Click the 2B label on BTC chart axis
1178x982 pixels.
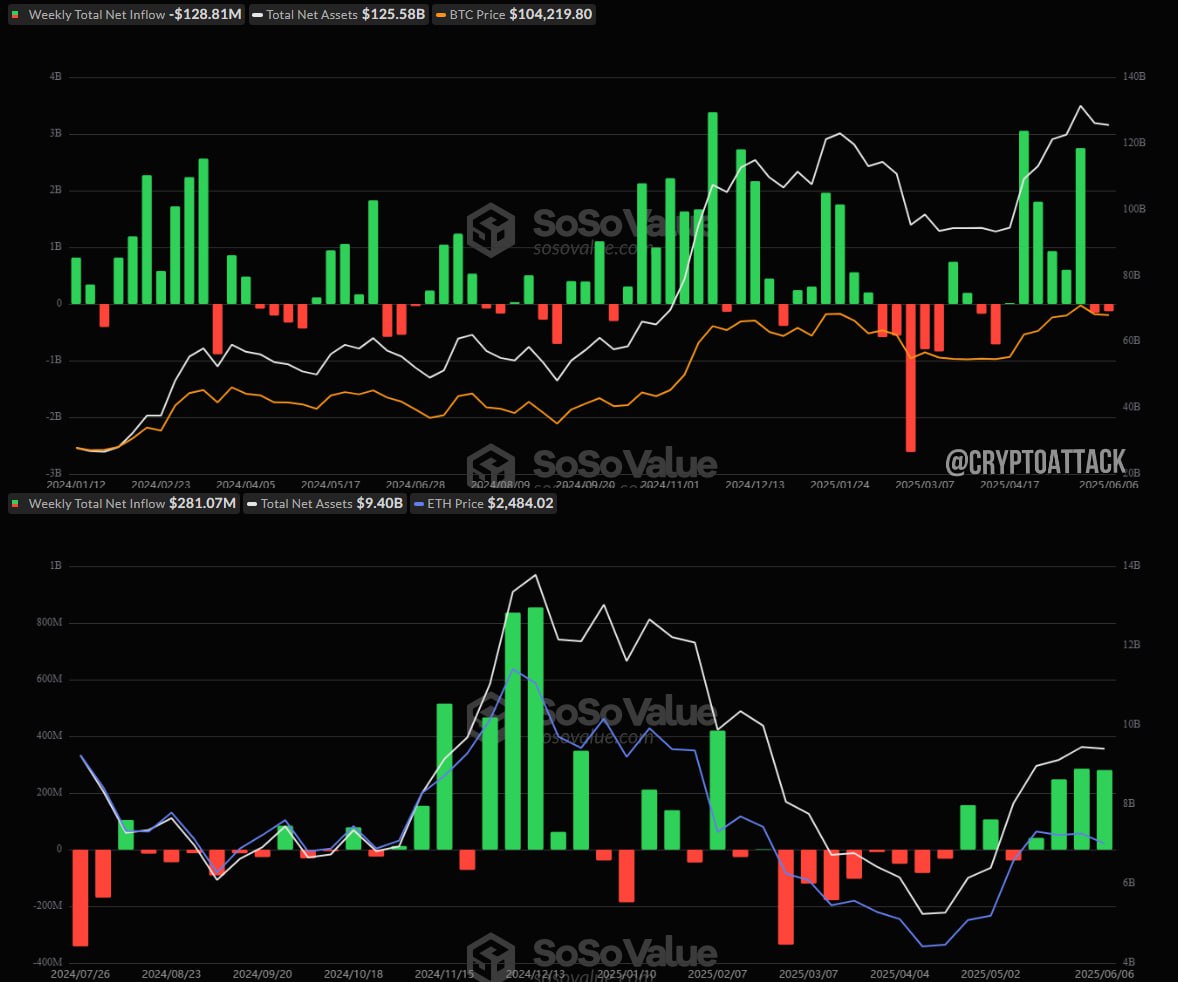55,190
